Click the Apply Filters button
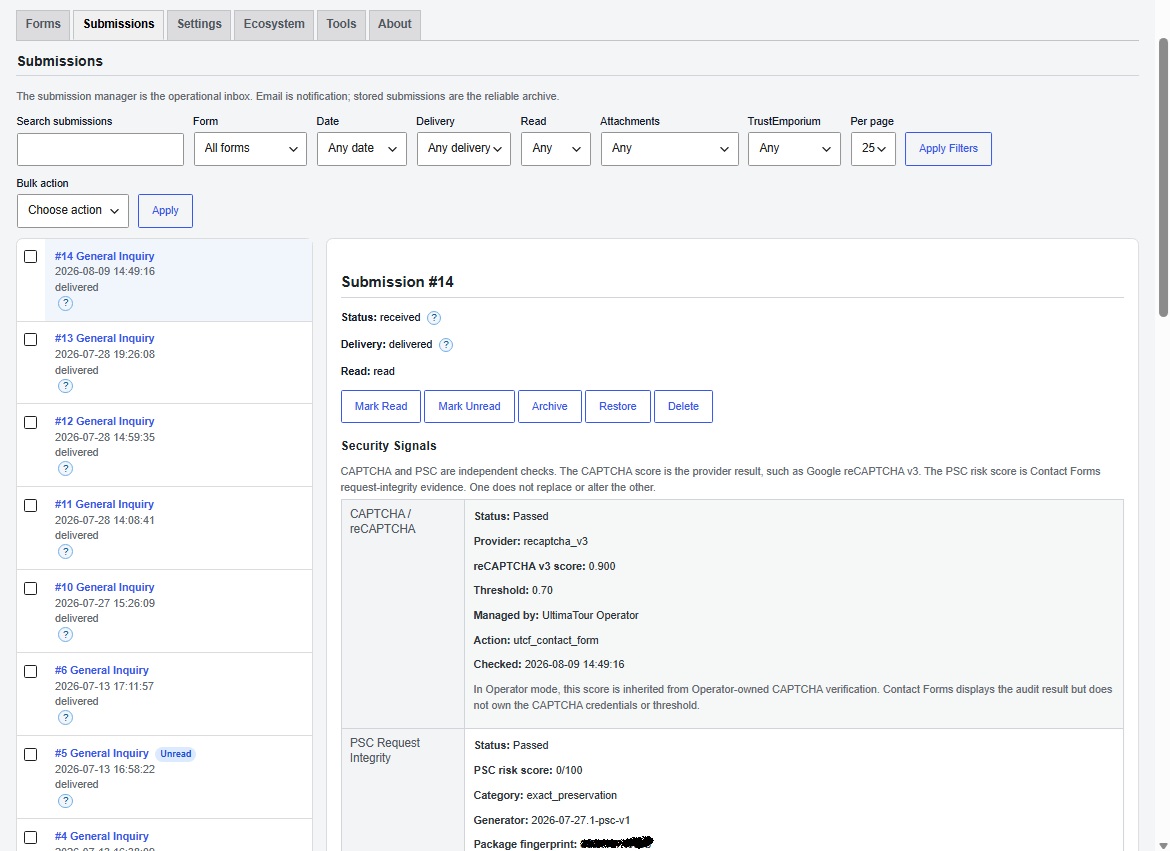The width and height of the screenshot is (1170, 851). coord(948,149)
